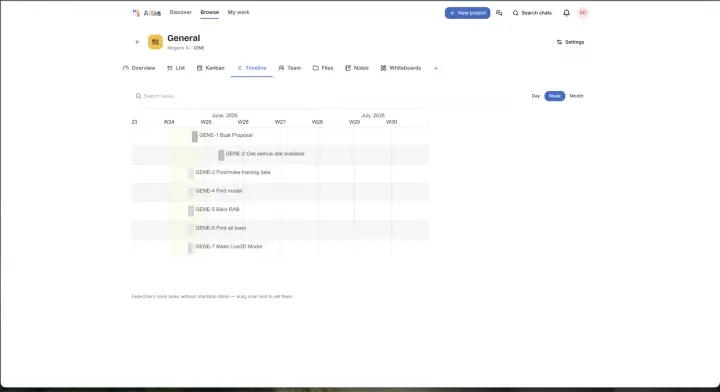Switch to the Kanban tab

coord(211,68)
